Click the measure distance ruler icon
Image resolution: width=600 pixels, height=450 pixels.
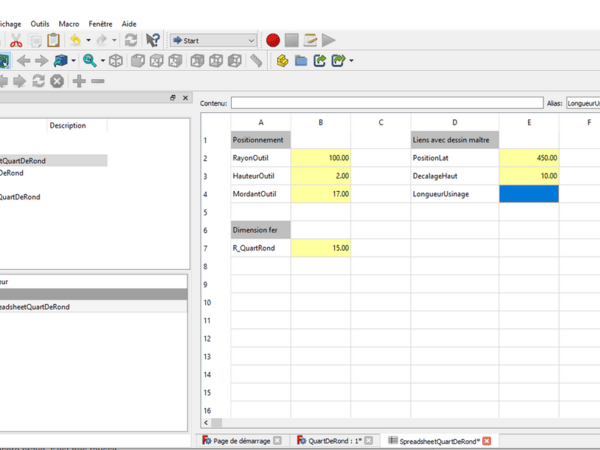[257, 61]
